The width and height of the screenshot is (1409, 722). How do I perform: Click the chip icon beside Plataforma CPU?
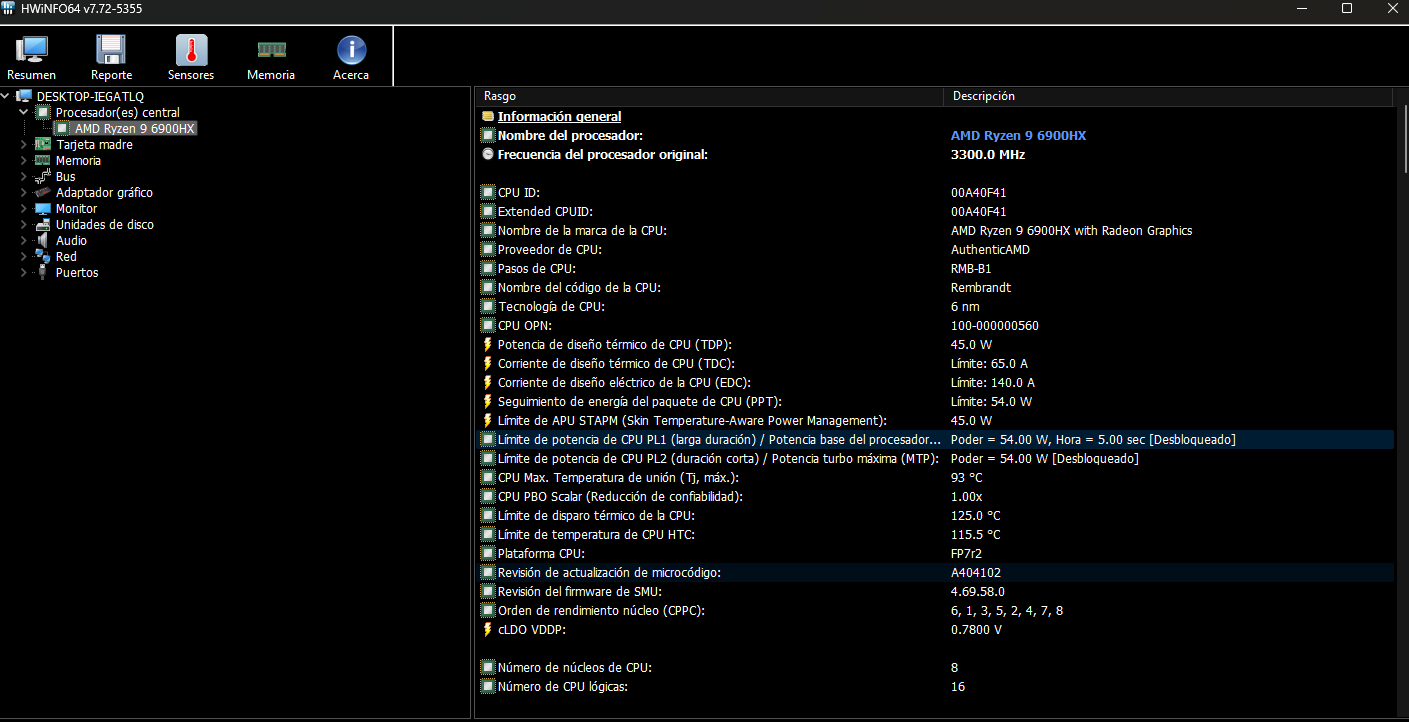[488, 553]
